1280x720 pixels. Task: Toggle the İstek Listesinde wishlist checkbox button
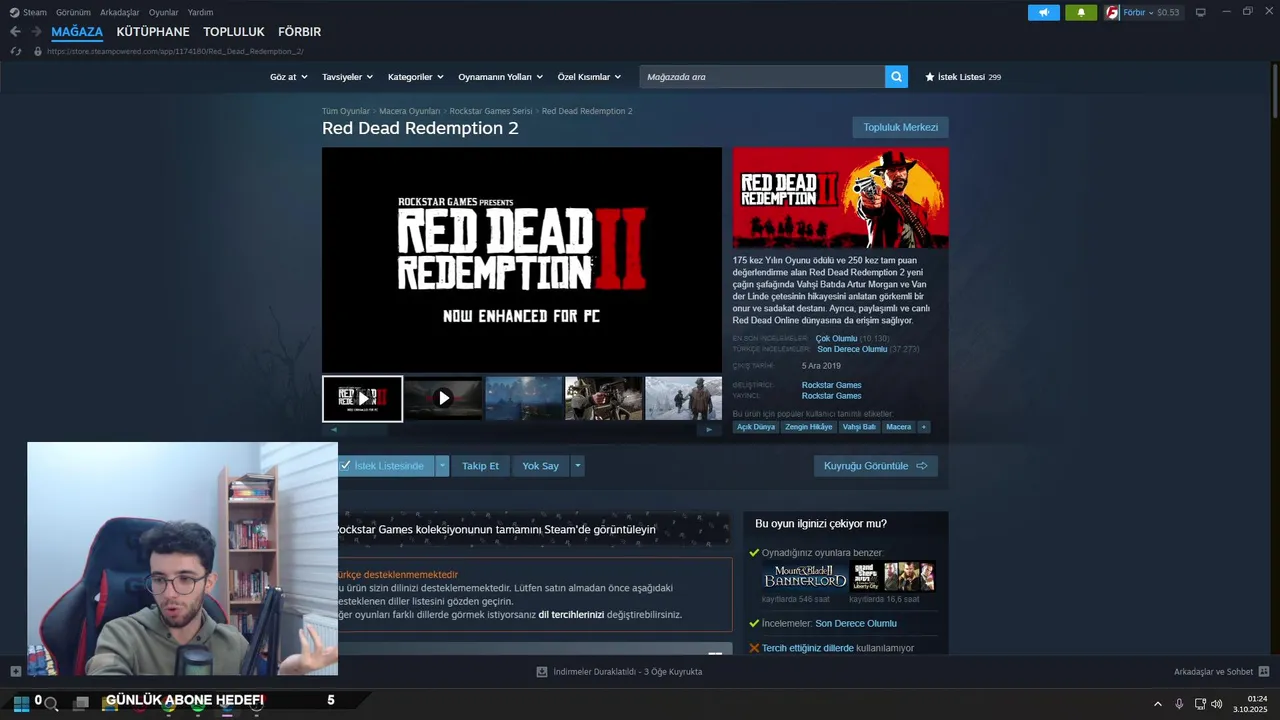tap(380, 466)
